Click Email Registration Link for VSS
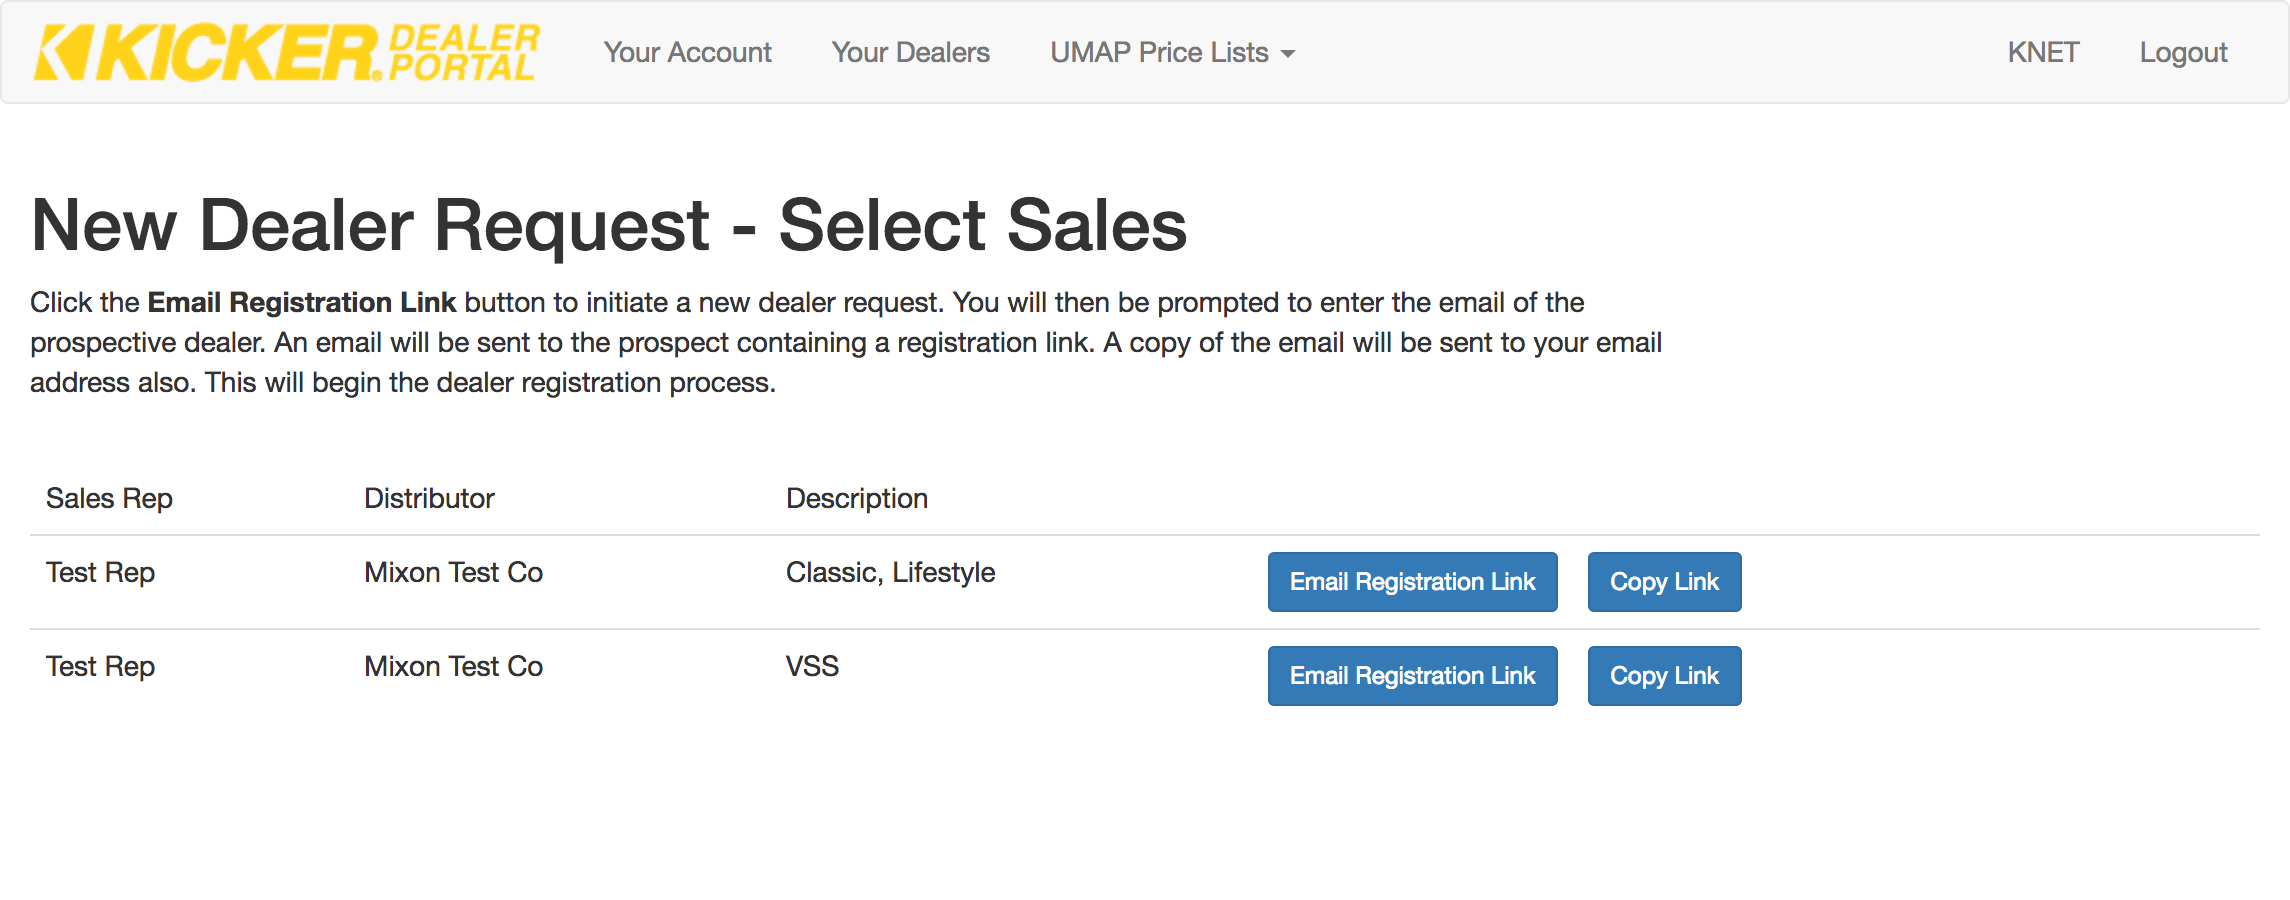The image size is (2290, 900). coord(1412,675)
